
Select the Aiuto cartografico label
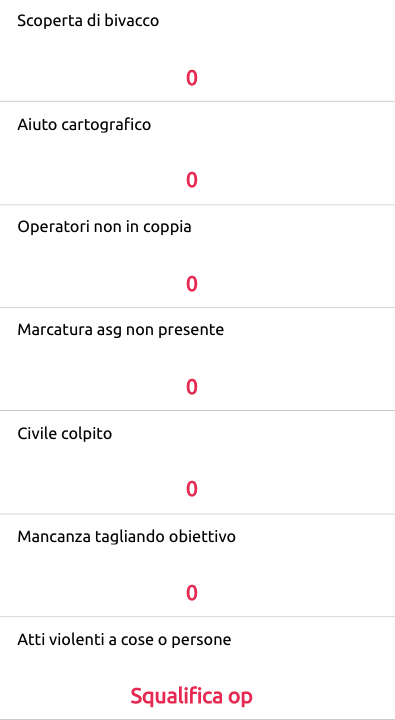[84, 124]
